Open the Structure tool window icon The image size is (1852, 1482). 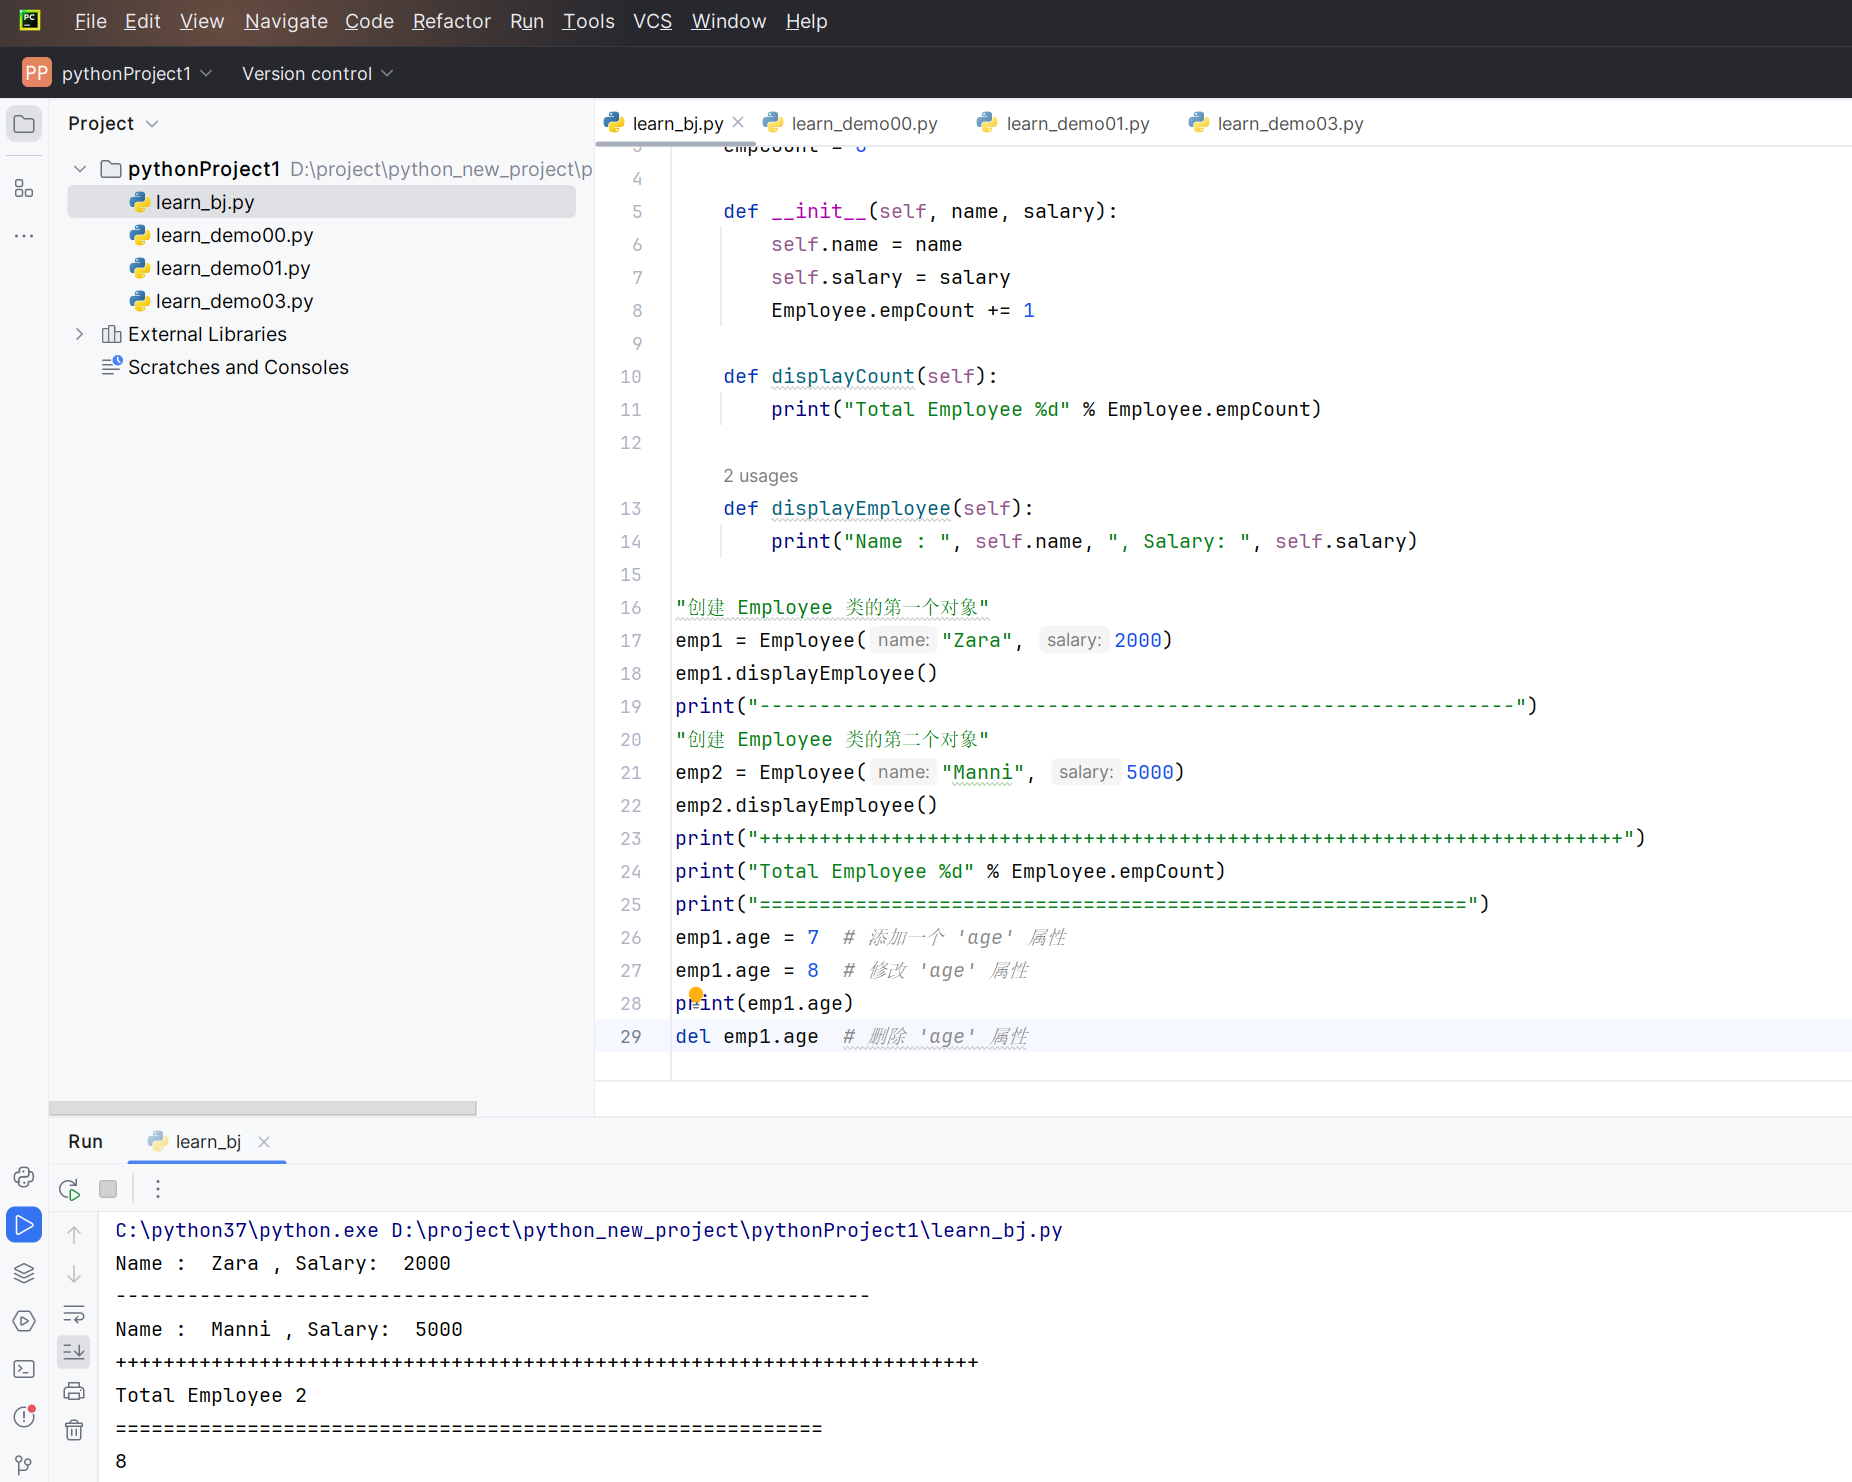point(24,189)
